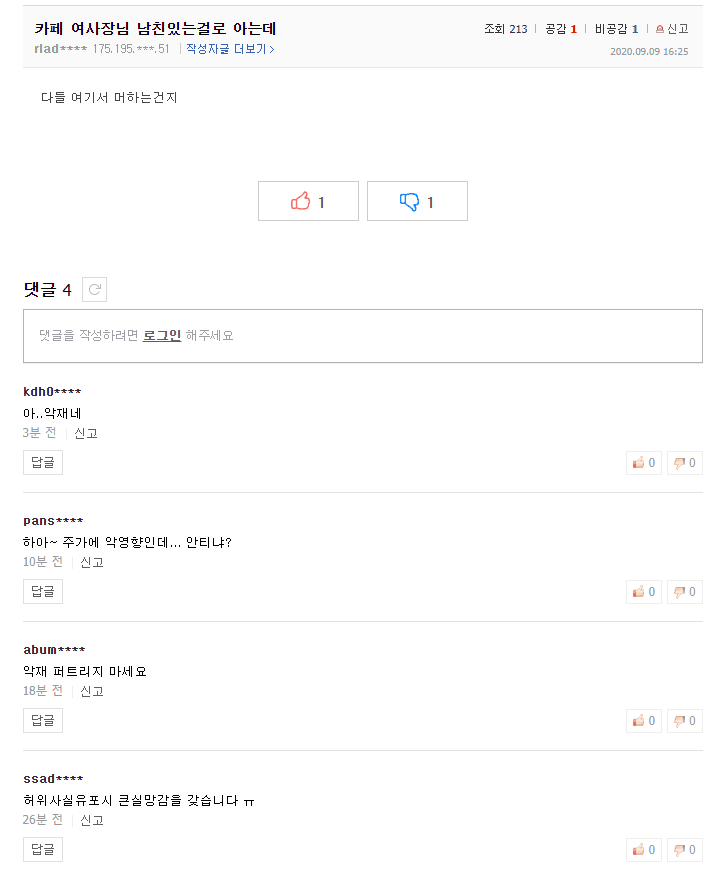Viewport: 718px width, 879px height.
Task: Click 답글 under kdh0****'s comment
Action: 43,462
